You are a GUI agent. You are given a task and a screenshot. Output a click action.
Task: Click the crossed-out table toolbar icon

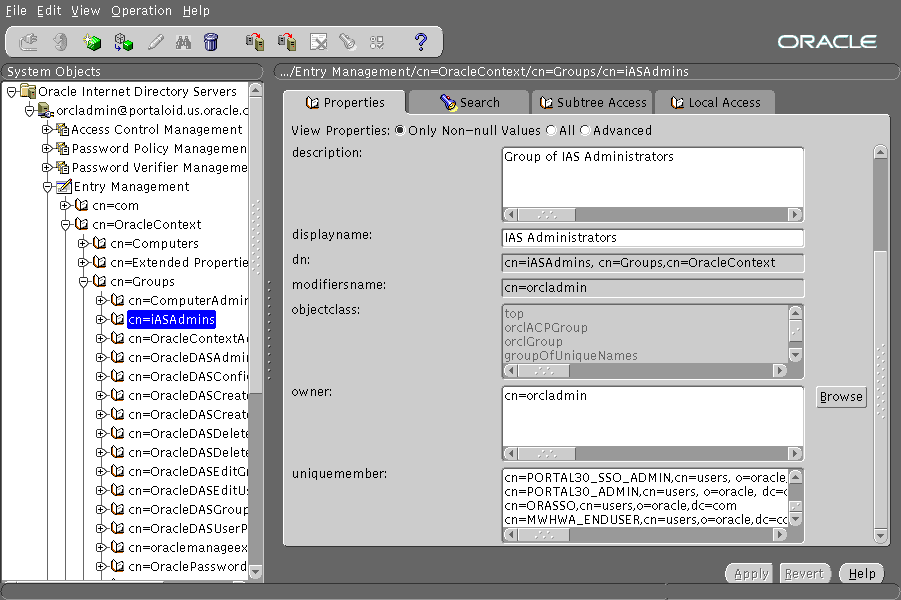(318, 42)
